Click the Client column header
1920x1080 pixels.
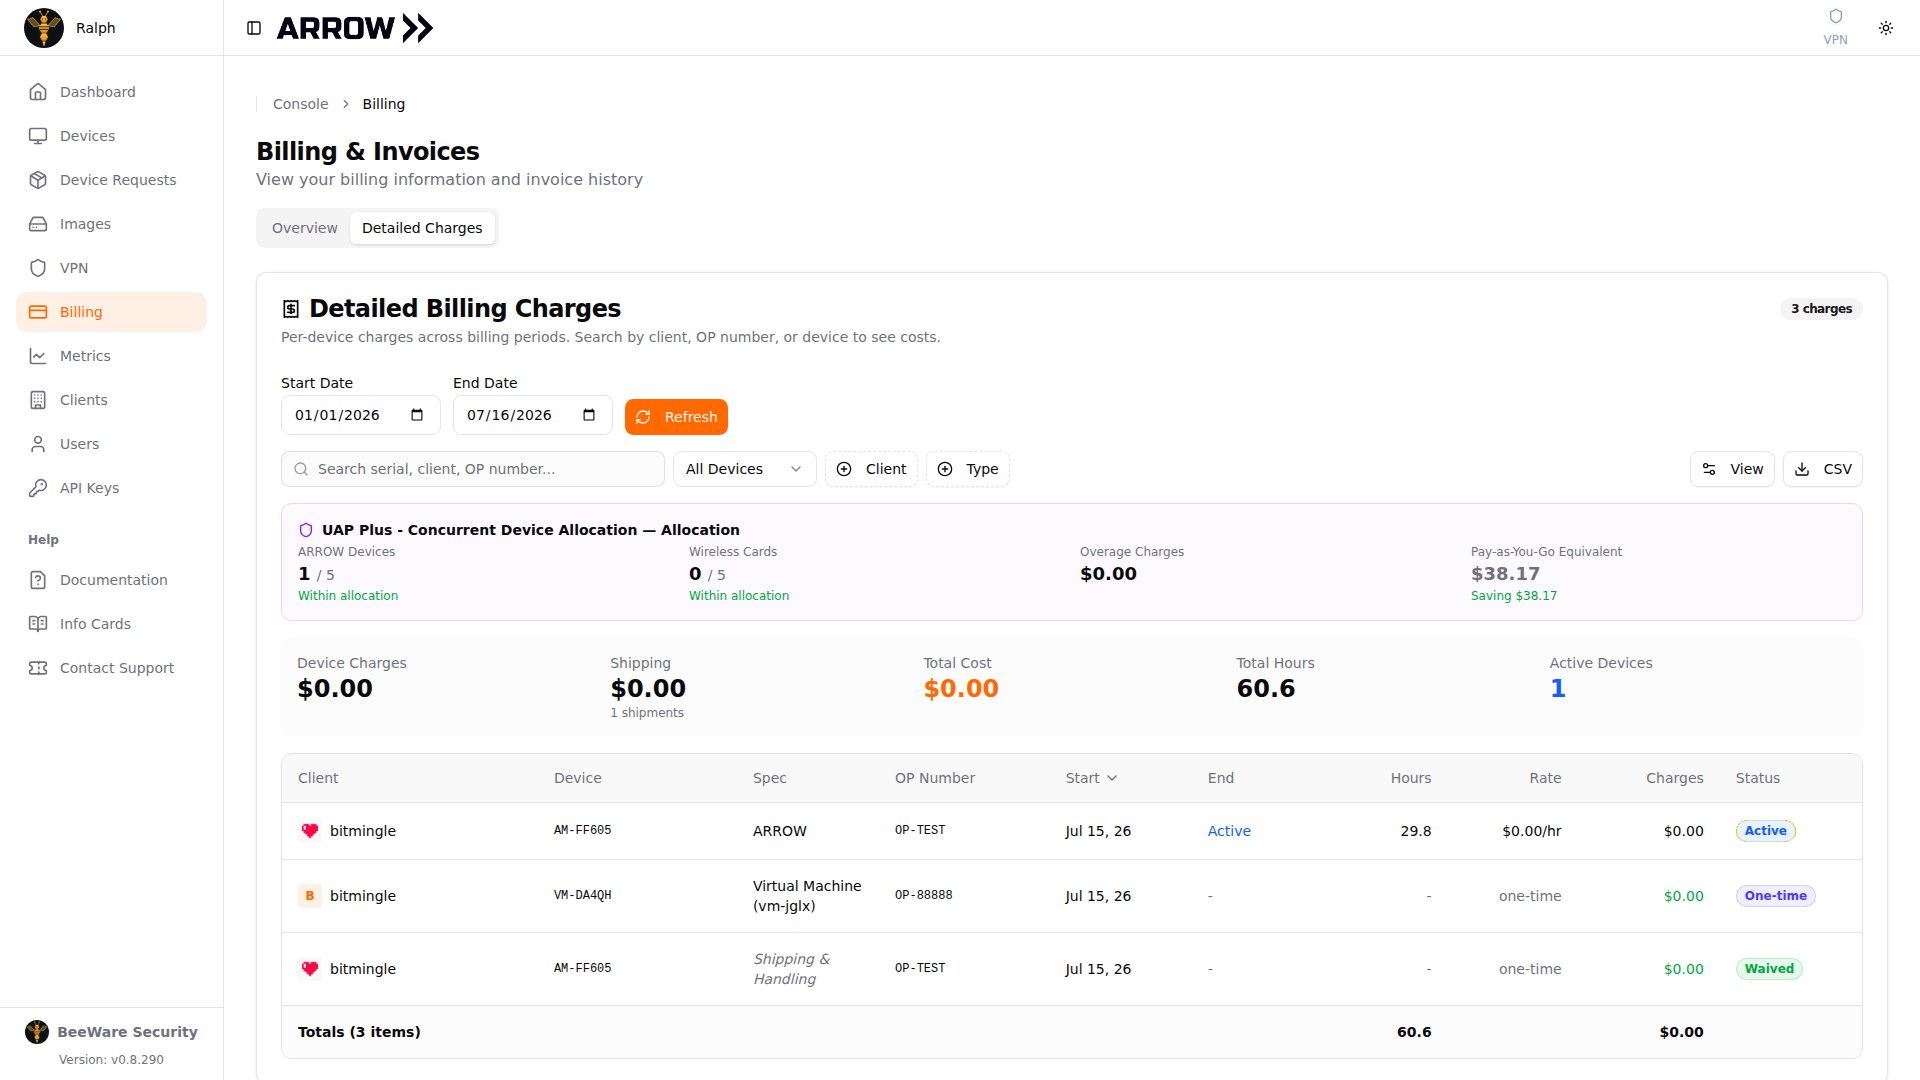(x=318, y=778)
